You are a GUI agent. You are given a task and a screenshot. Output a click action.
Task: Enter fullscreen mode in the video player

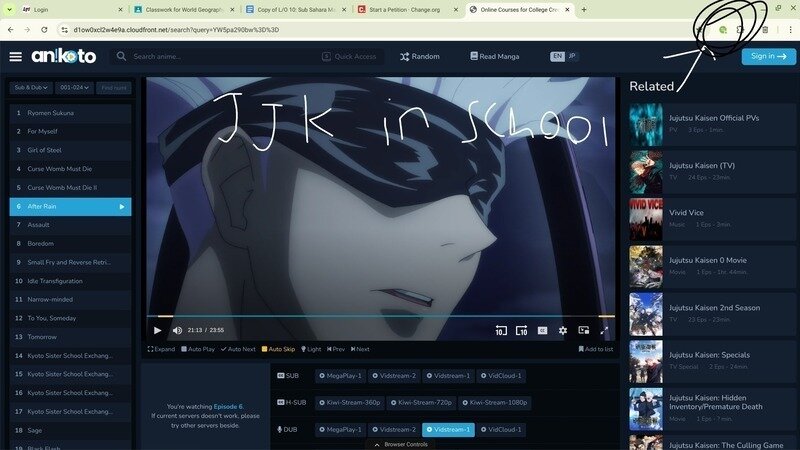point(604,330)
